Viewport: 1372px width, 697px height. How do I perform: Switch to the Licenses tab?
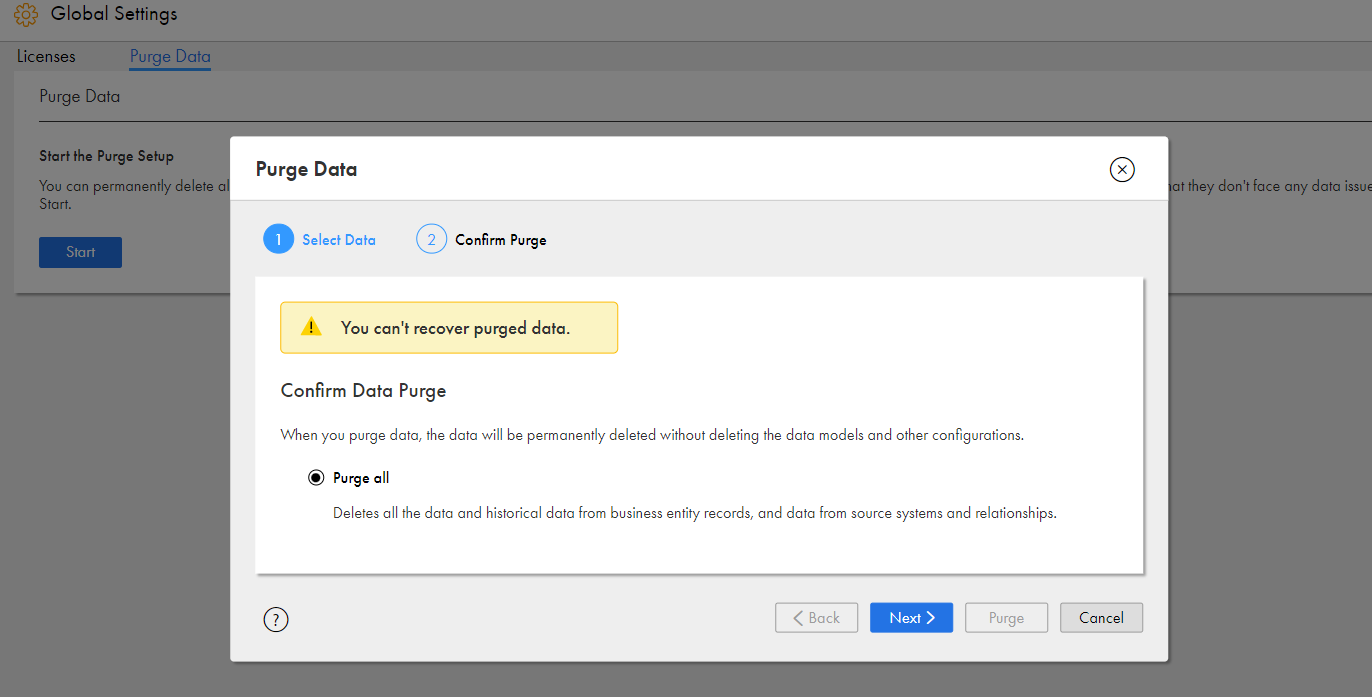[x=46, y=56]
